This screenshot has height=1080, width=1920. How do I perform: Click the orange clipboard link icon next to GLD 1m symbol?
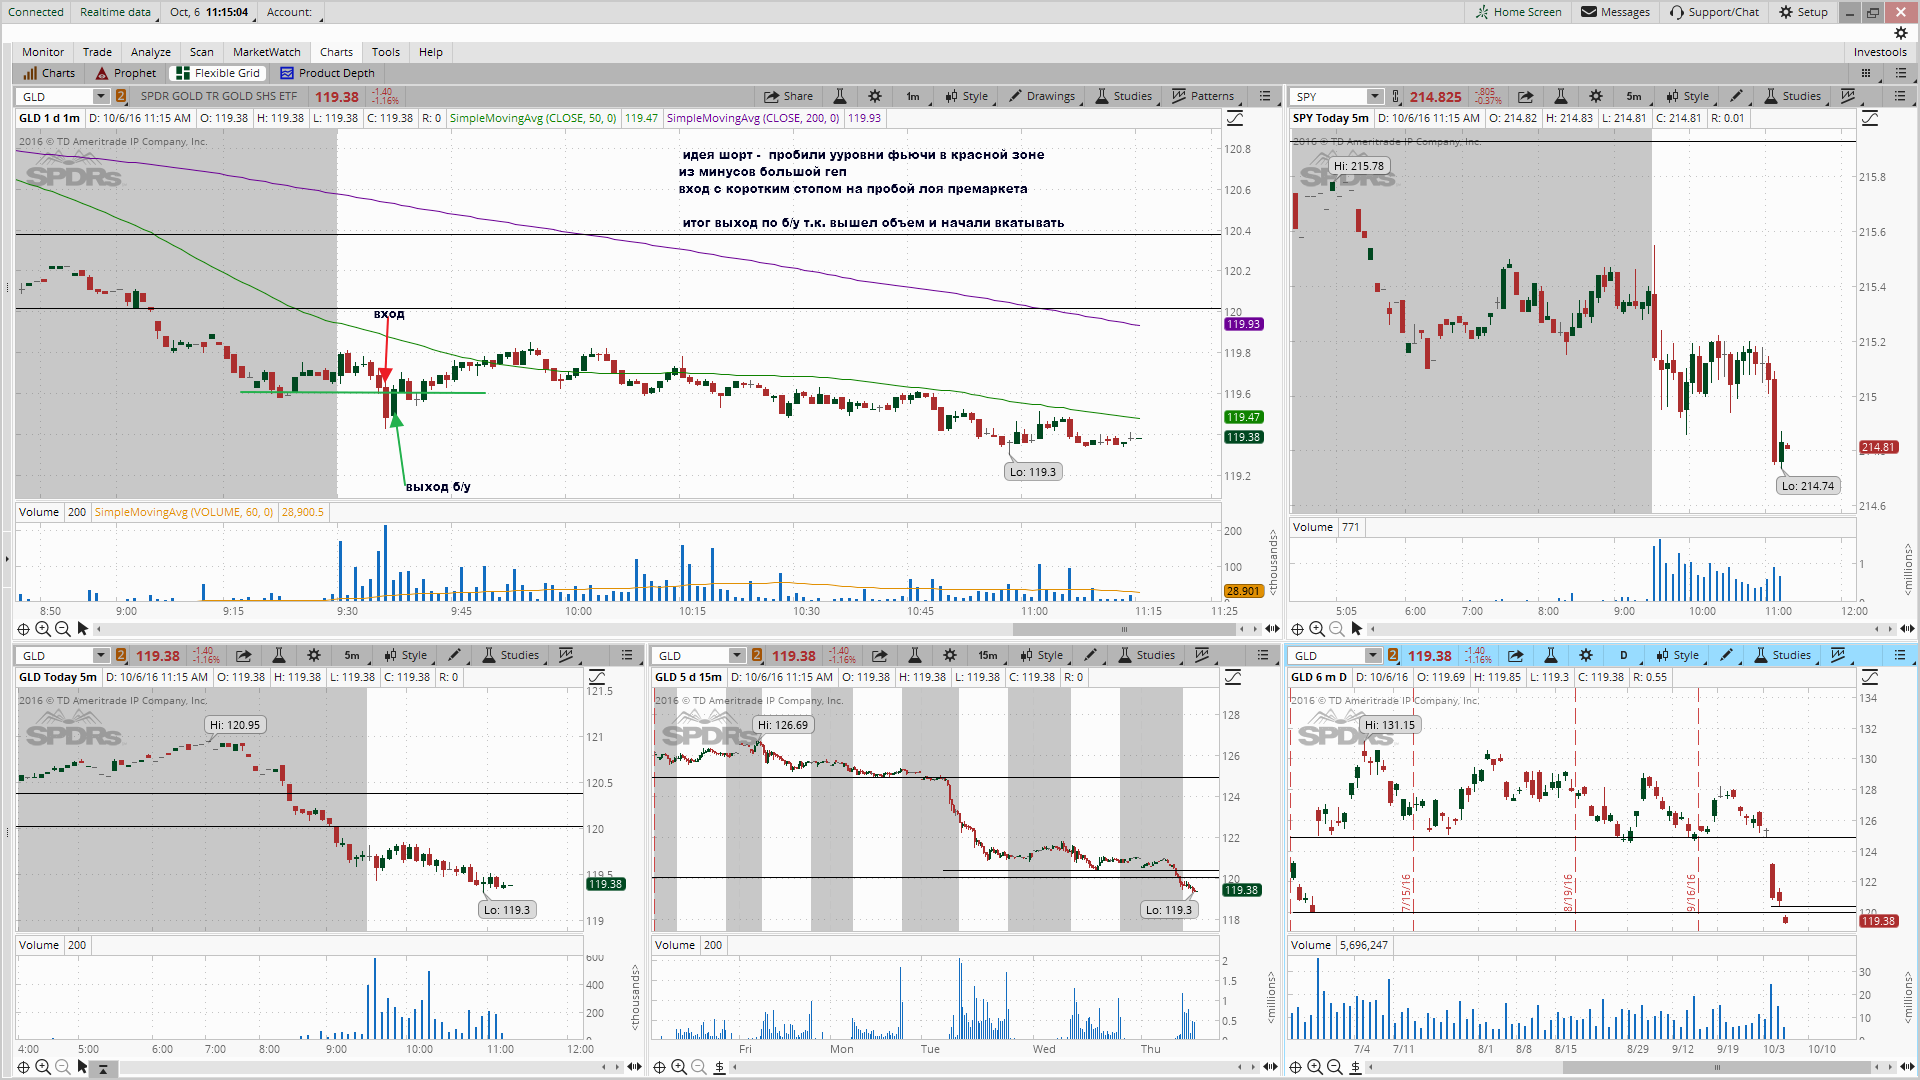pos(121,97)
